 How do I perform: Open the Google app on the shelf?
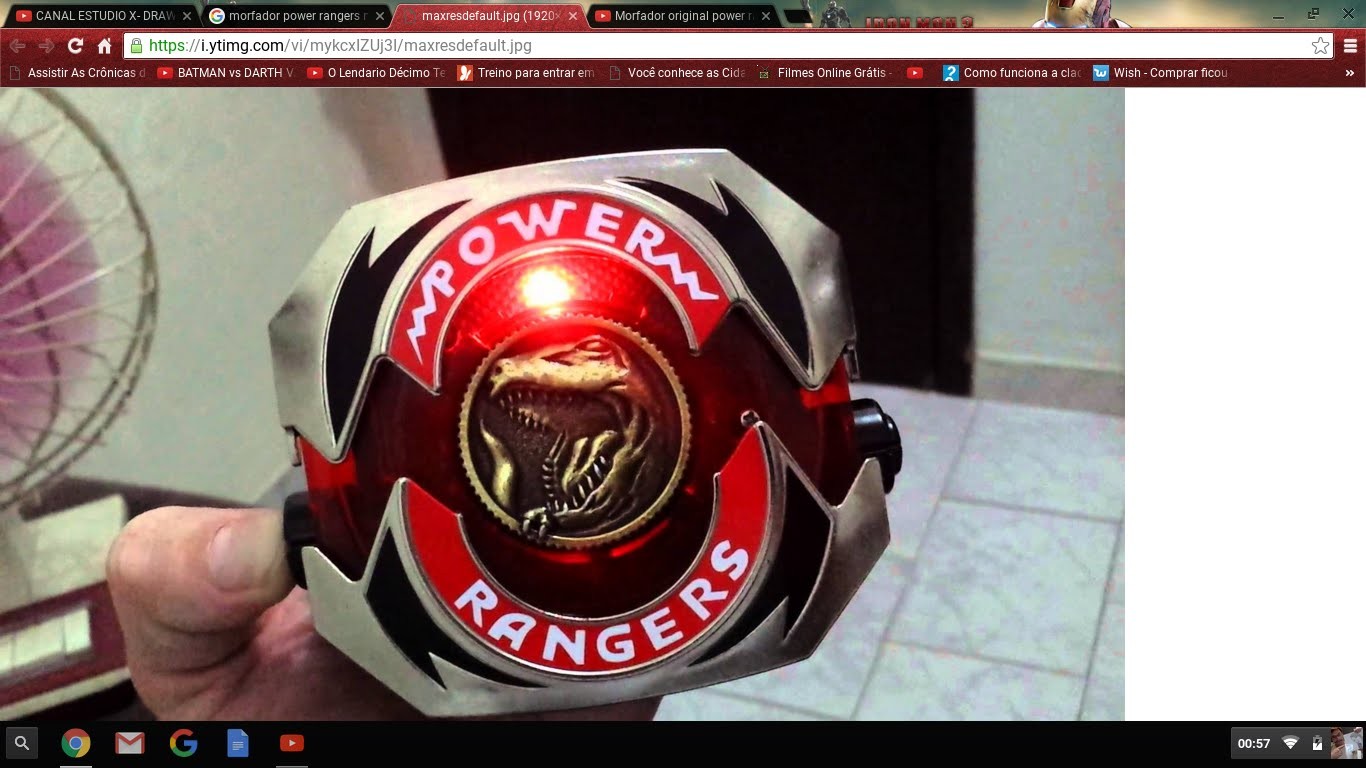tap(184, 743)
